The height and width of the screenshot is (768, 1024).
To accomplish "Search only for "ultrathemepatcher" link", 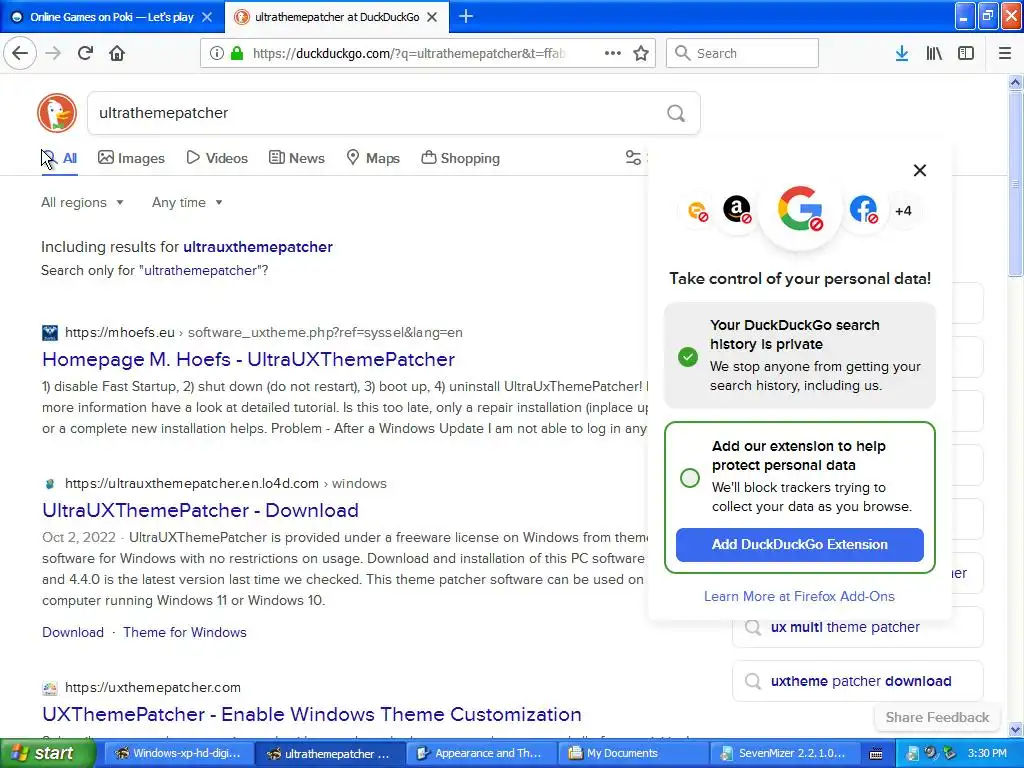I will pos(200,270).
